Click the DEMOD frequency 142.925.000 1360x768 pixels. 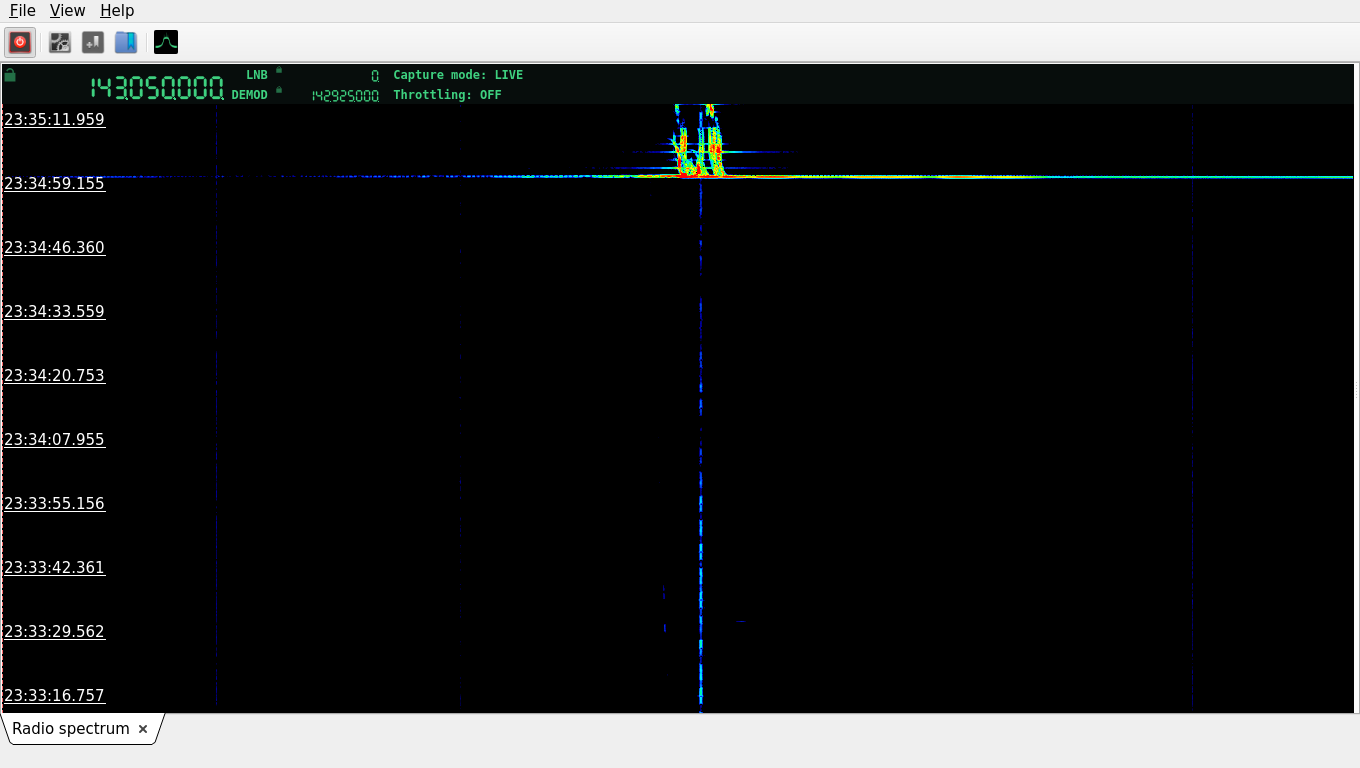pyautogui.click(x=345, y=96)
